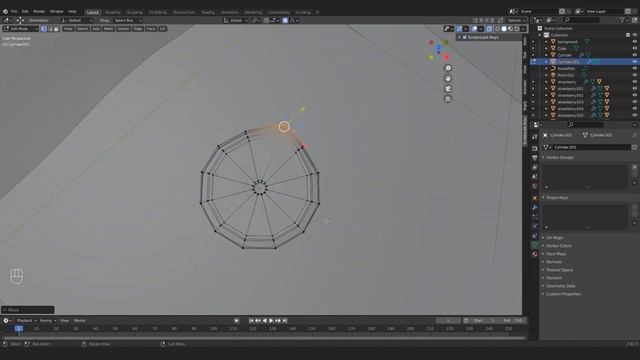Screen dimensions: 640x360
Task: Hide NurbsPath using its eye icon
Action: 635,69
